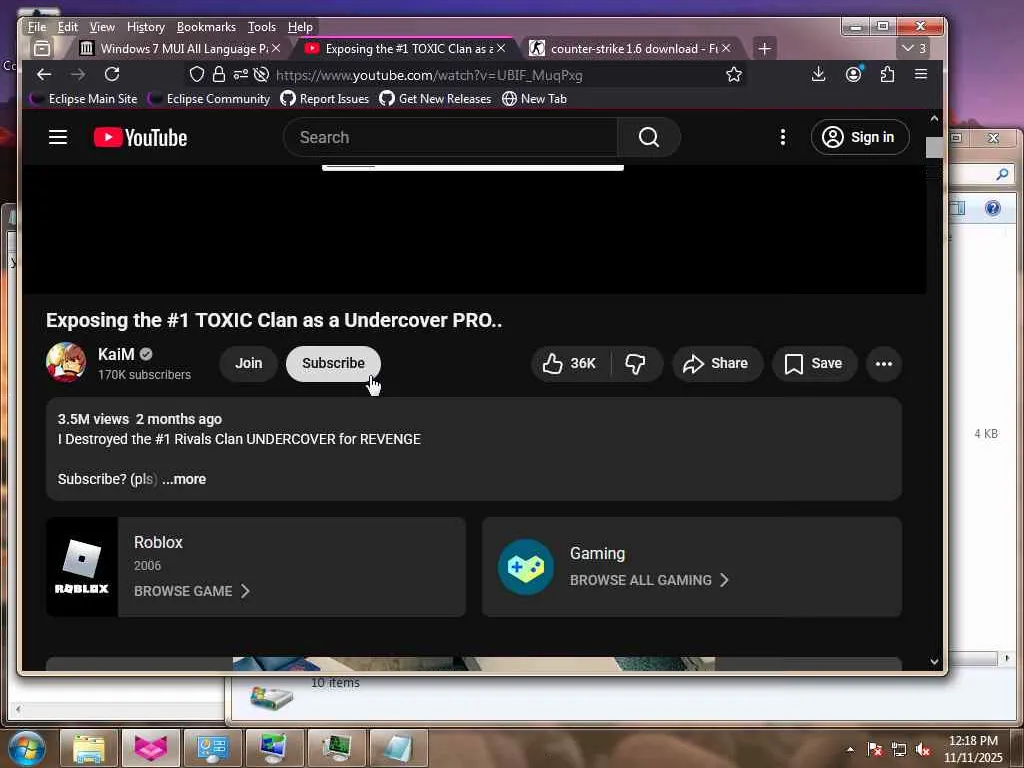Open Eclipse Community bookmark
The width and height of the screenshot is (1024, 768).
pyautogui.click(x=209, y=99)
